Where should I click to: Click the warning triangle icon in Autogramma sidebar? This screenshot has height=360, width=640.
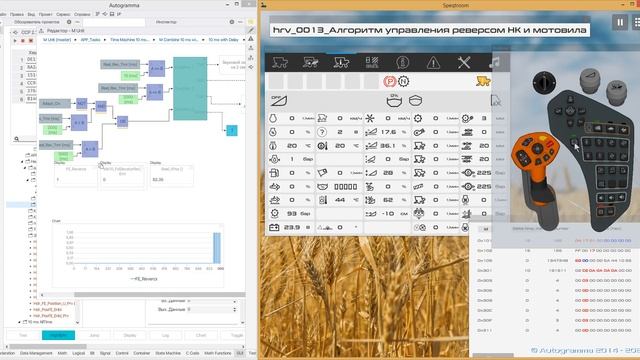click(251, 39)
